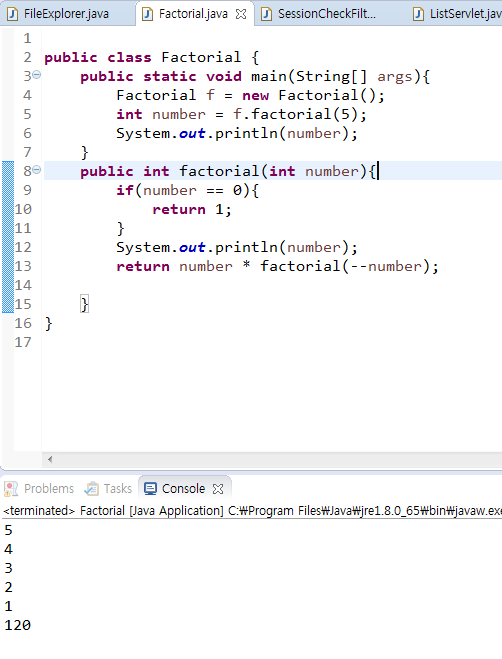Click console output line 5
This screenshot has width=502, height=659.
pos(8,530)
